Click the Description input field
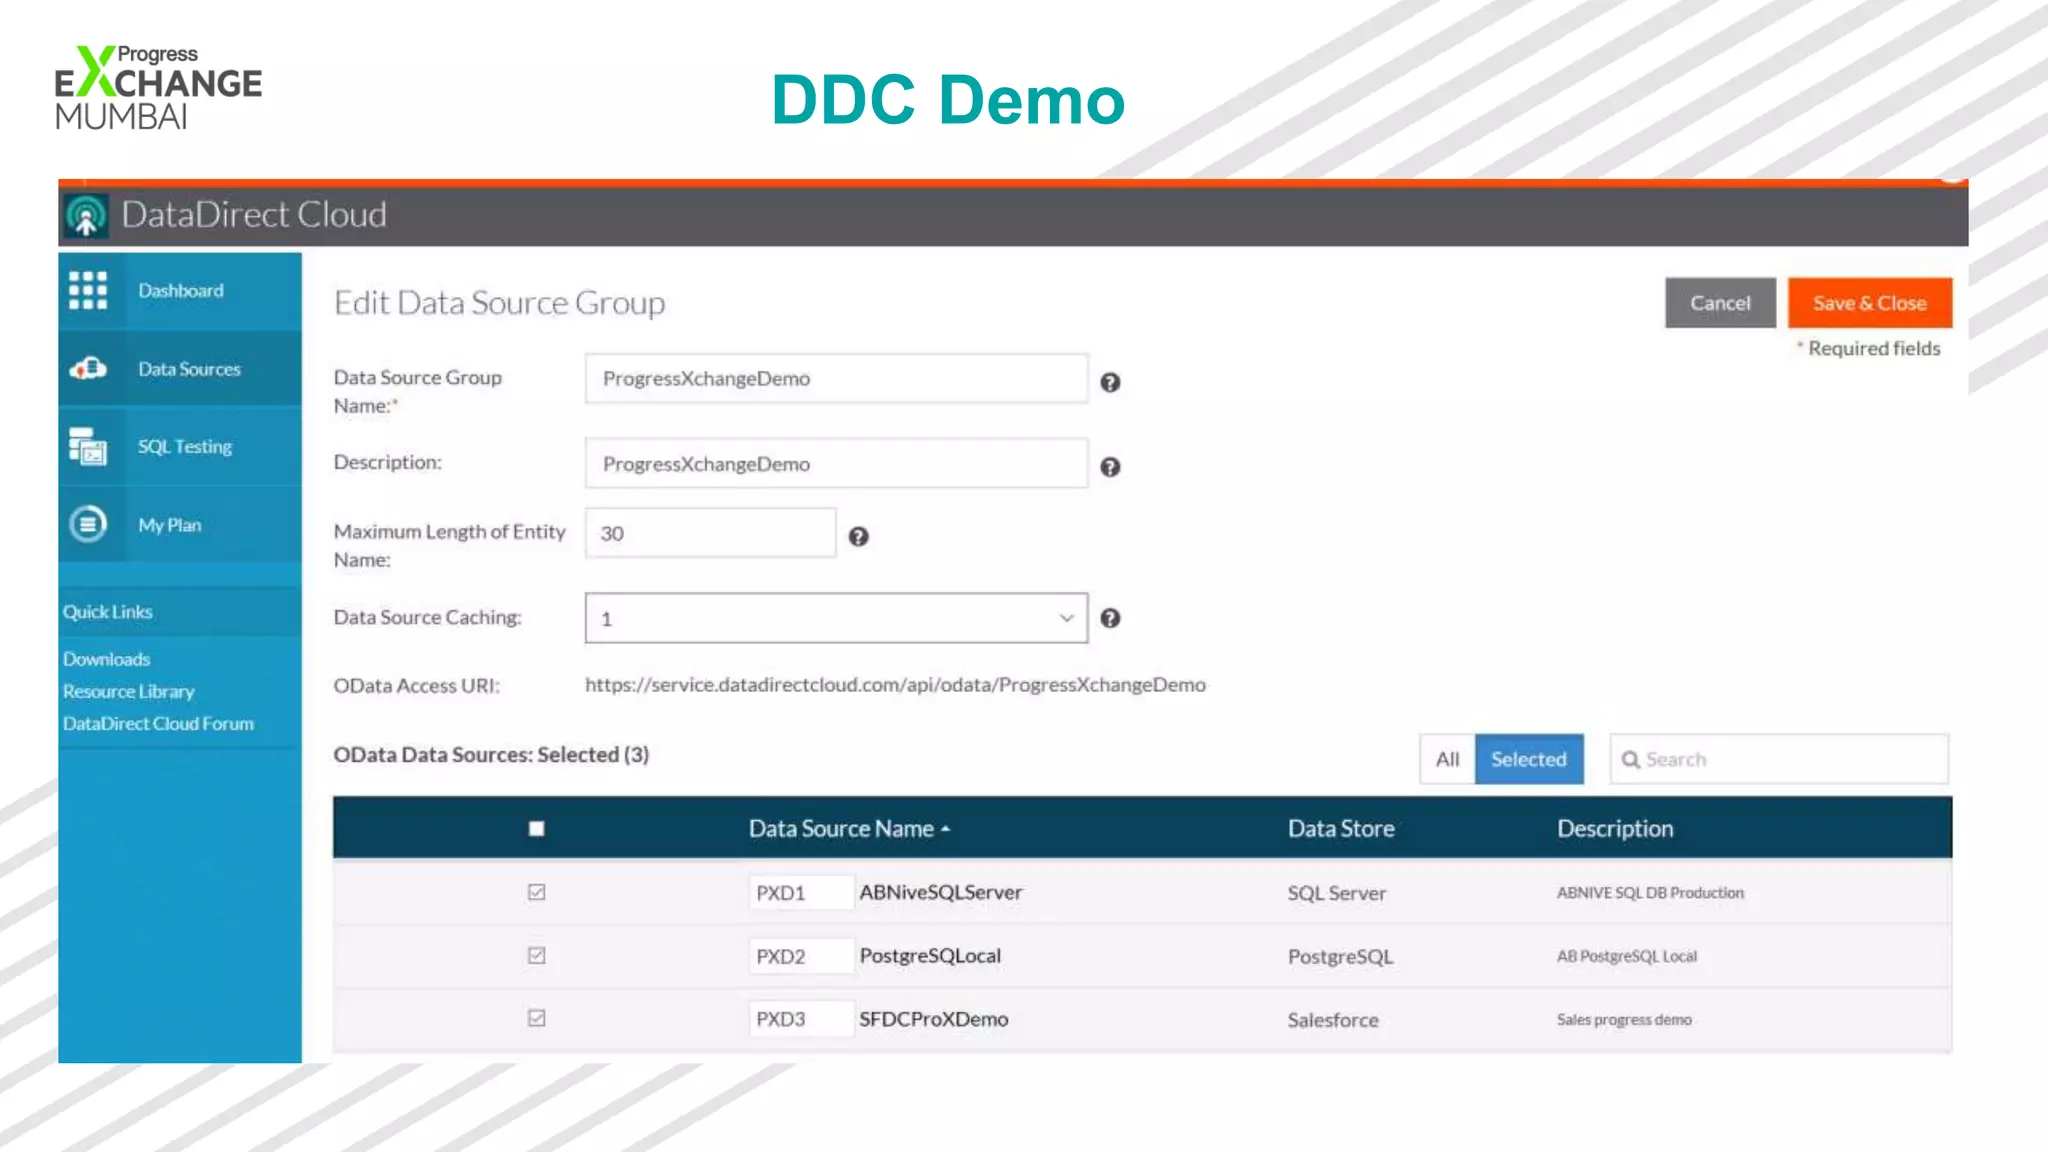This screenshot has height=1152, width=2048. pos(836,463)
